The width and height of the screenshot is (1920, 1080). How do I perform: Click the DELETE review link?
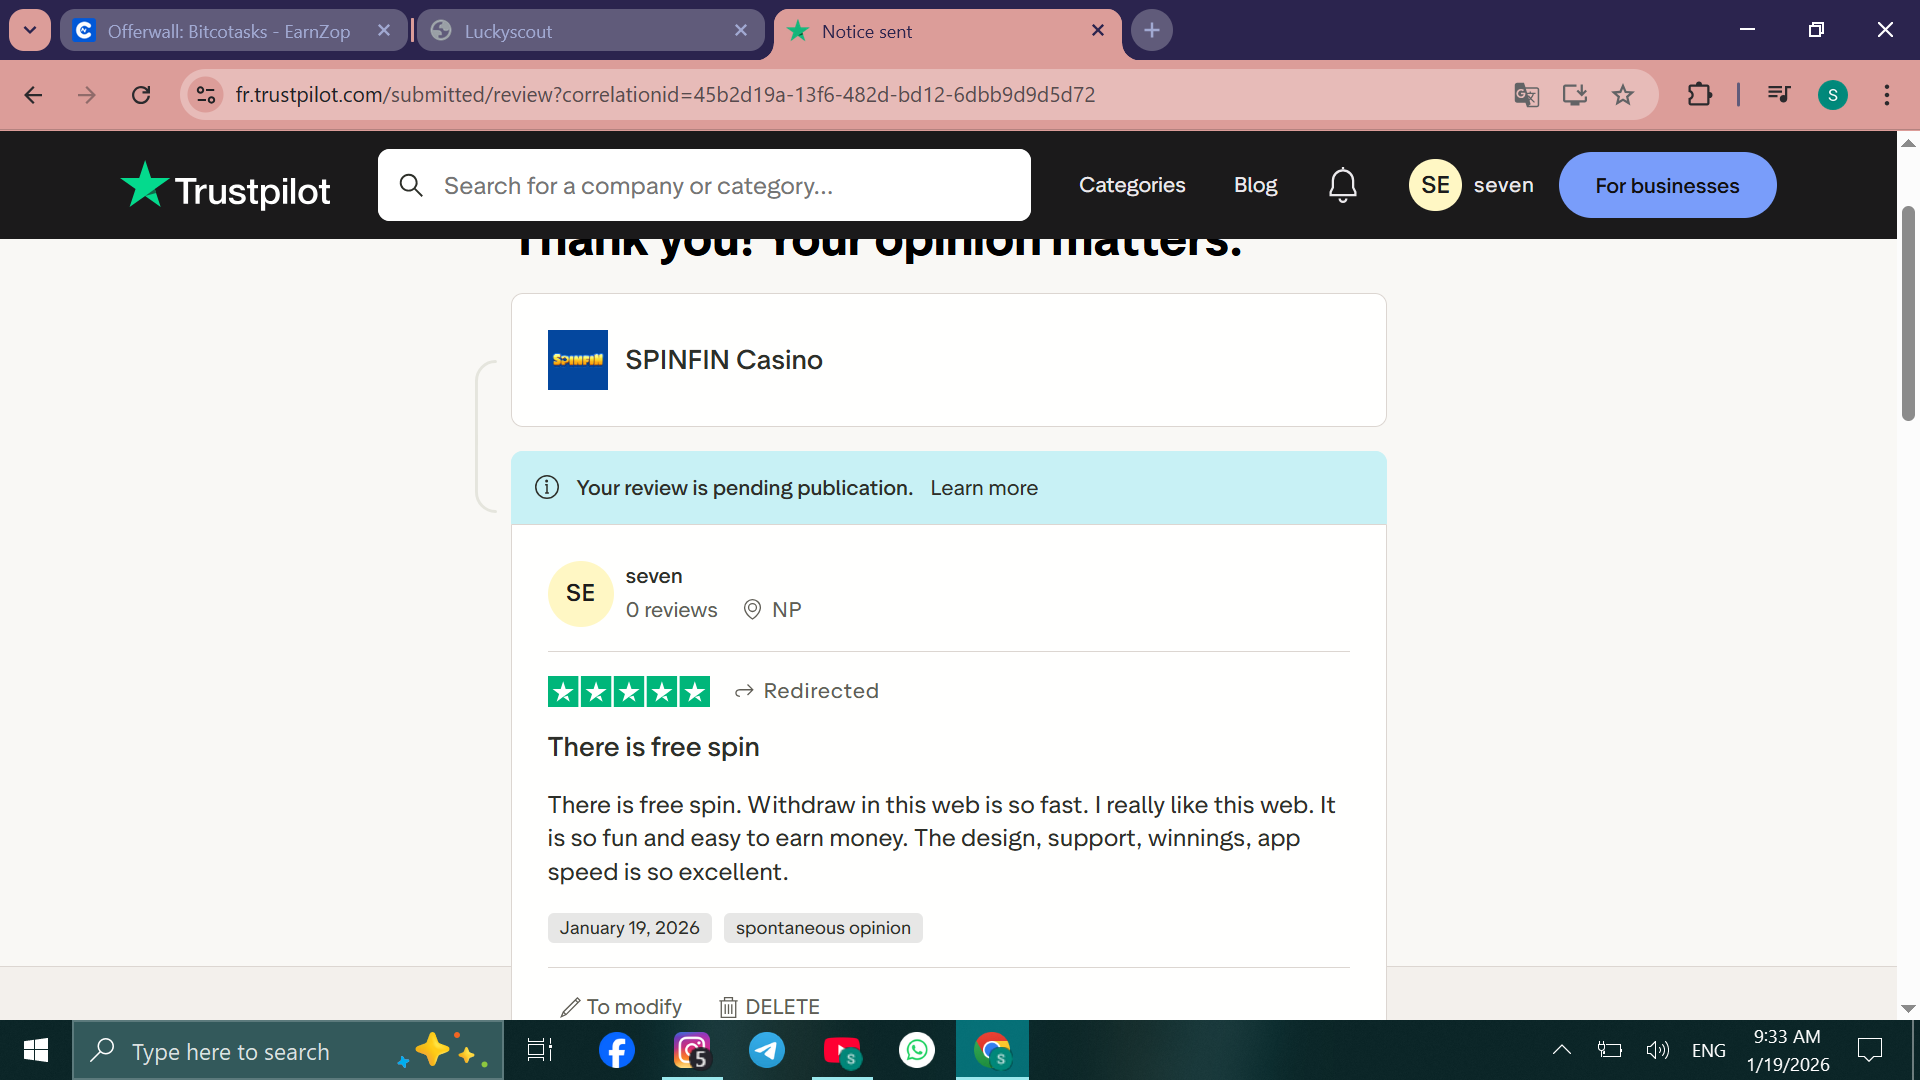click(x=770, y=1007)
